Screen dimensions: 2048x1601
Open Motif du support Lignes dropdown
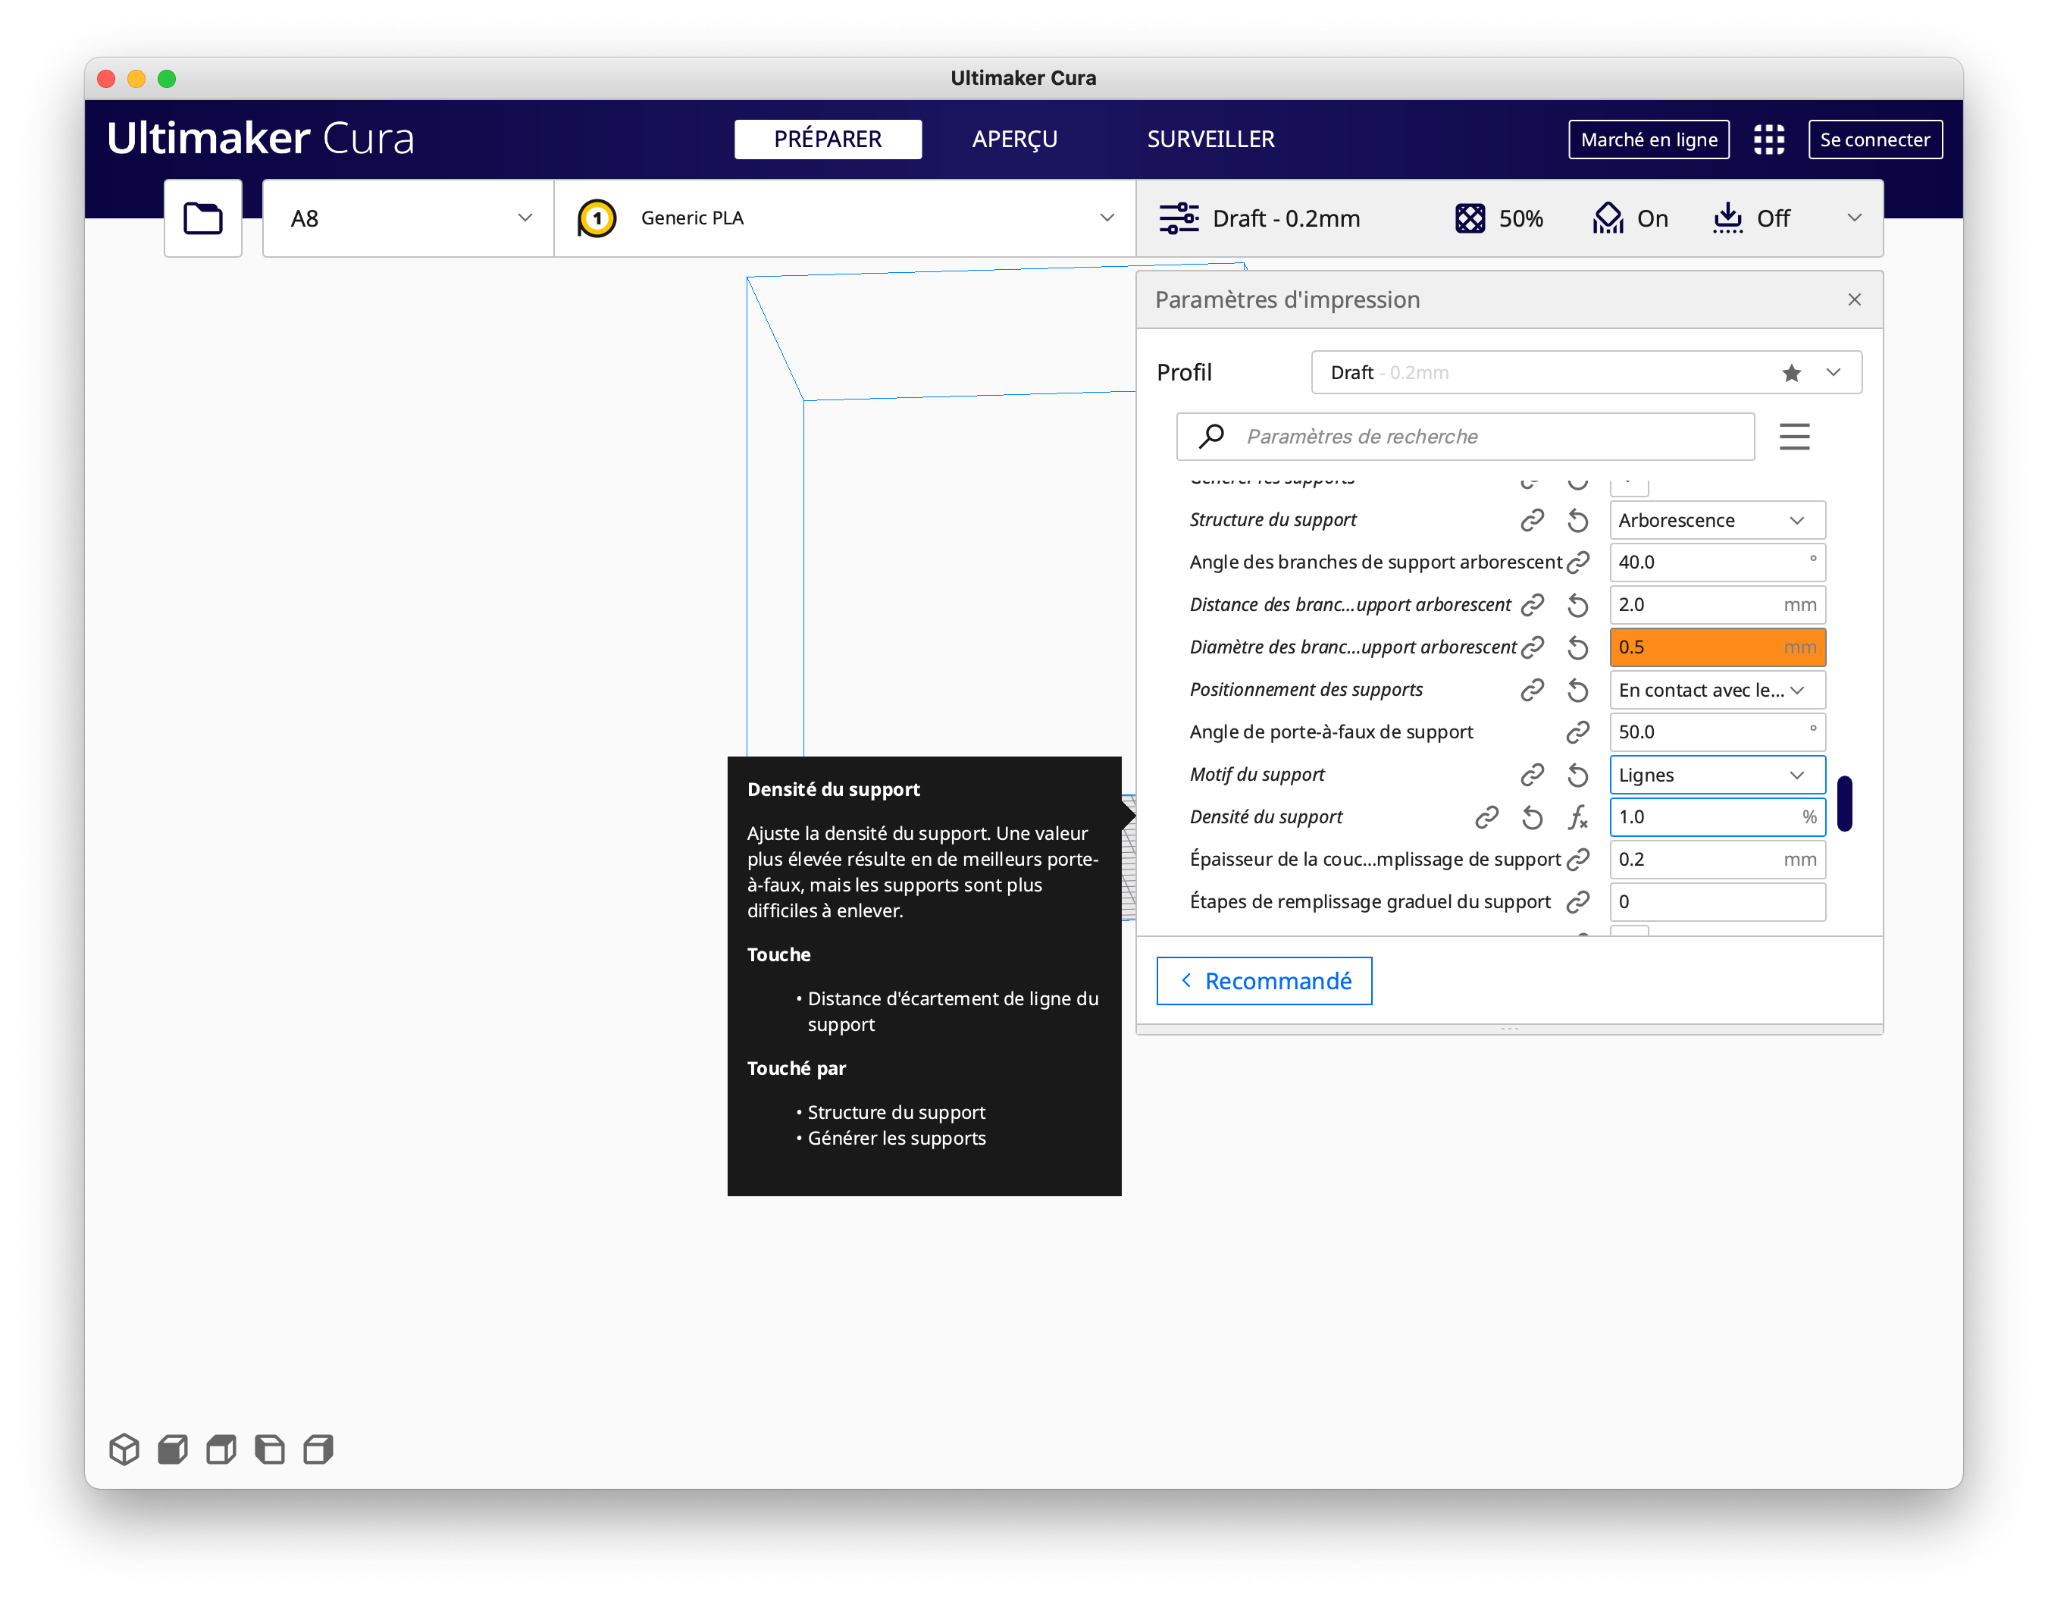(x=1716, y=775)
